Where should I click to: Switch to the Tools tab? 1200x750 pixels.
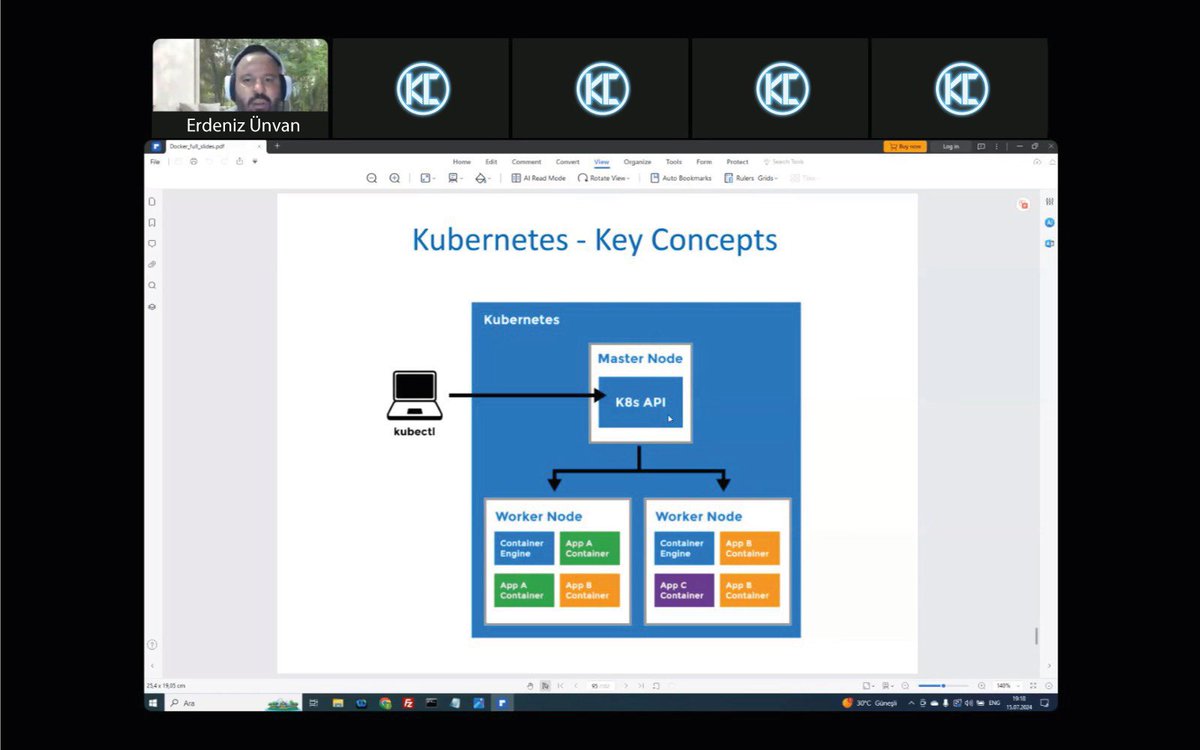[674, 161]
